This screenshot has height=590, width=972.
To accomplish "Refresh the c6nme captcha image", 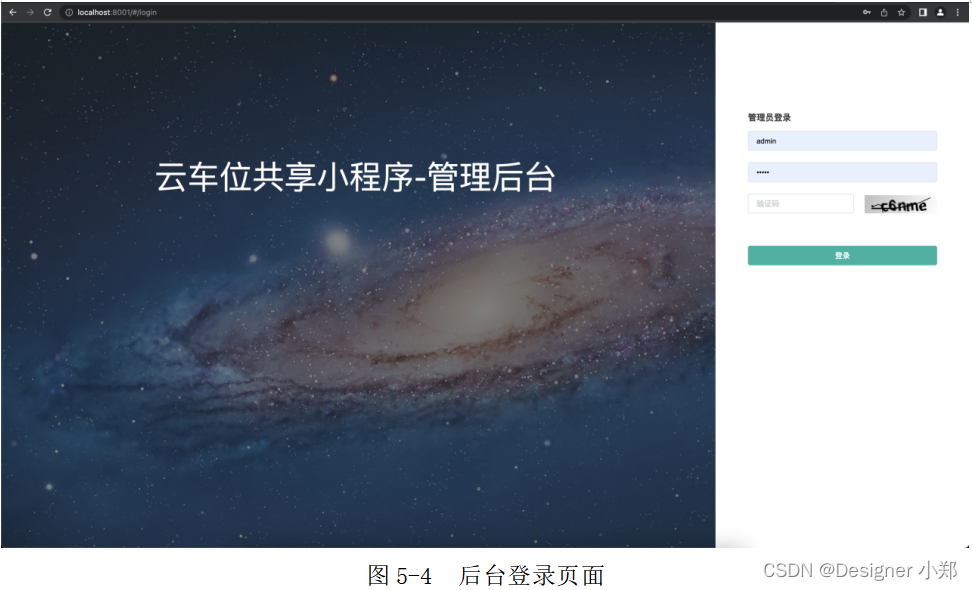I will [900, 204].
